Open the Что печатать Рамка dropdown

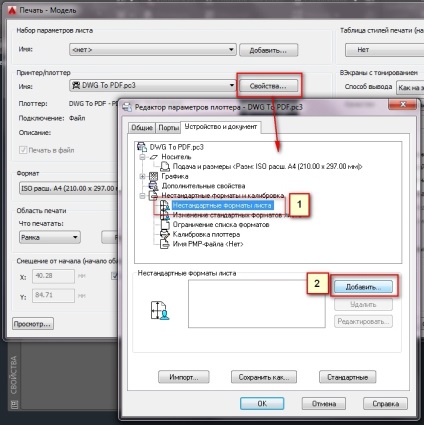tap(50, 237)
